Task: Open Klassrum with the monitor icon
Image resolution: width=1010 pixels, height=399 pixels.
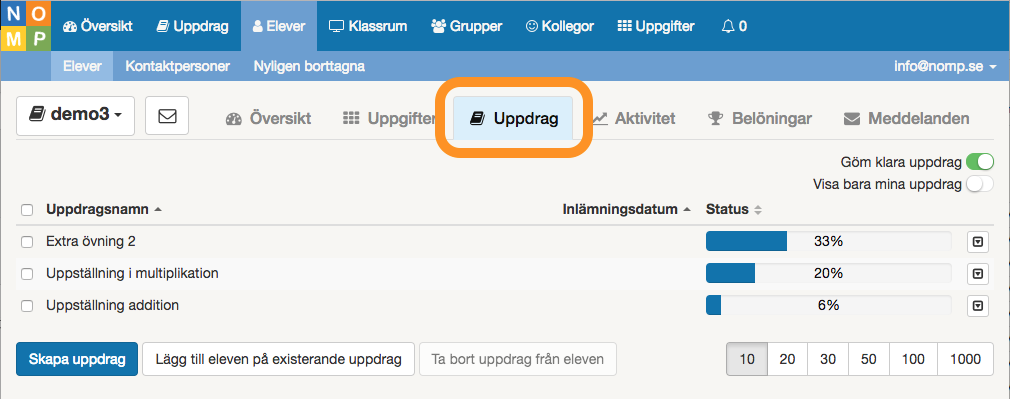Action: 367,26
